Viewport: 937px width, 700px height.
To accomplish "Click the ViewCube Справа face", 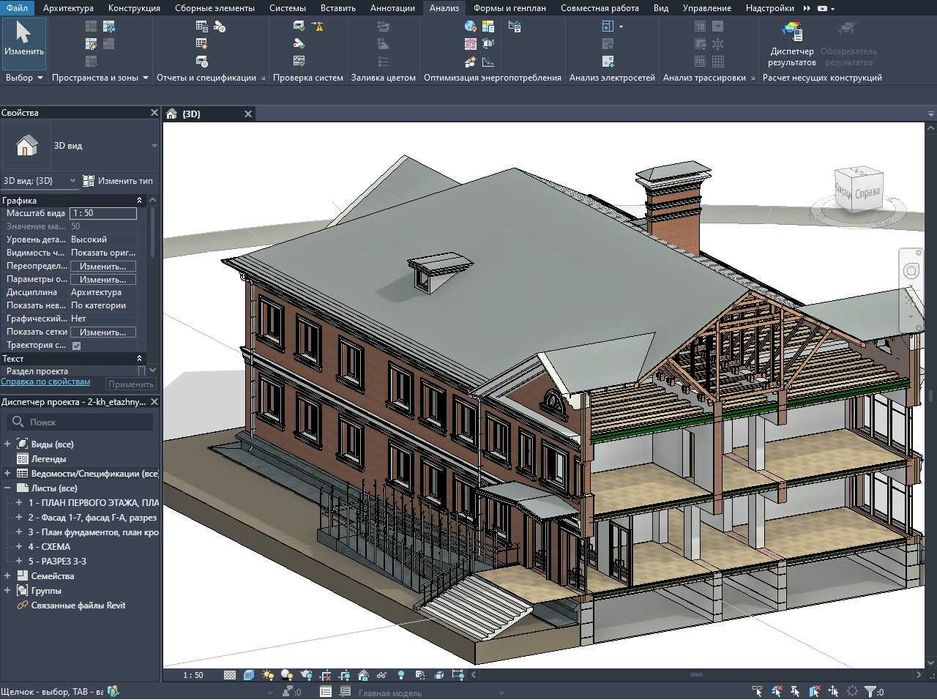I will click(x=866, y=192).
